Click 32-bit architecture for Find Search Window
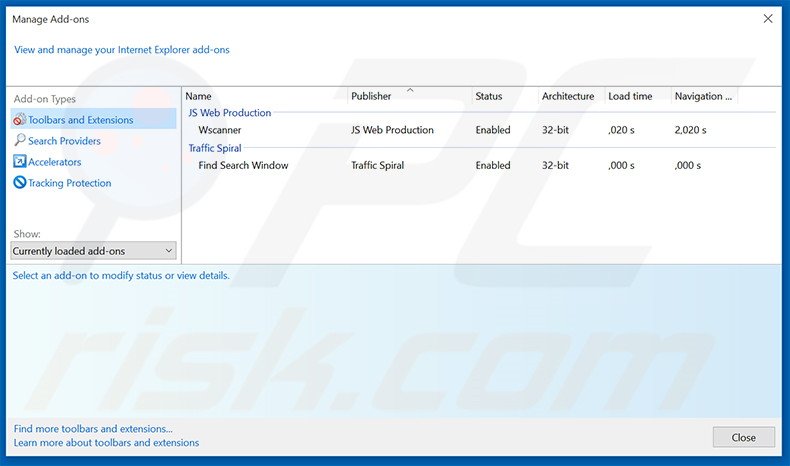Screen dimensions: 790x466 [x=555, y=165]
